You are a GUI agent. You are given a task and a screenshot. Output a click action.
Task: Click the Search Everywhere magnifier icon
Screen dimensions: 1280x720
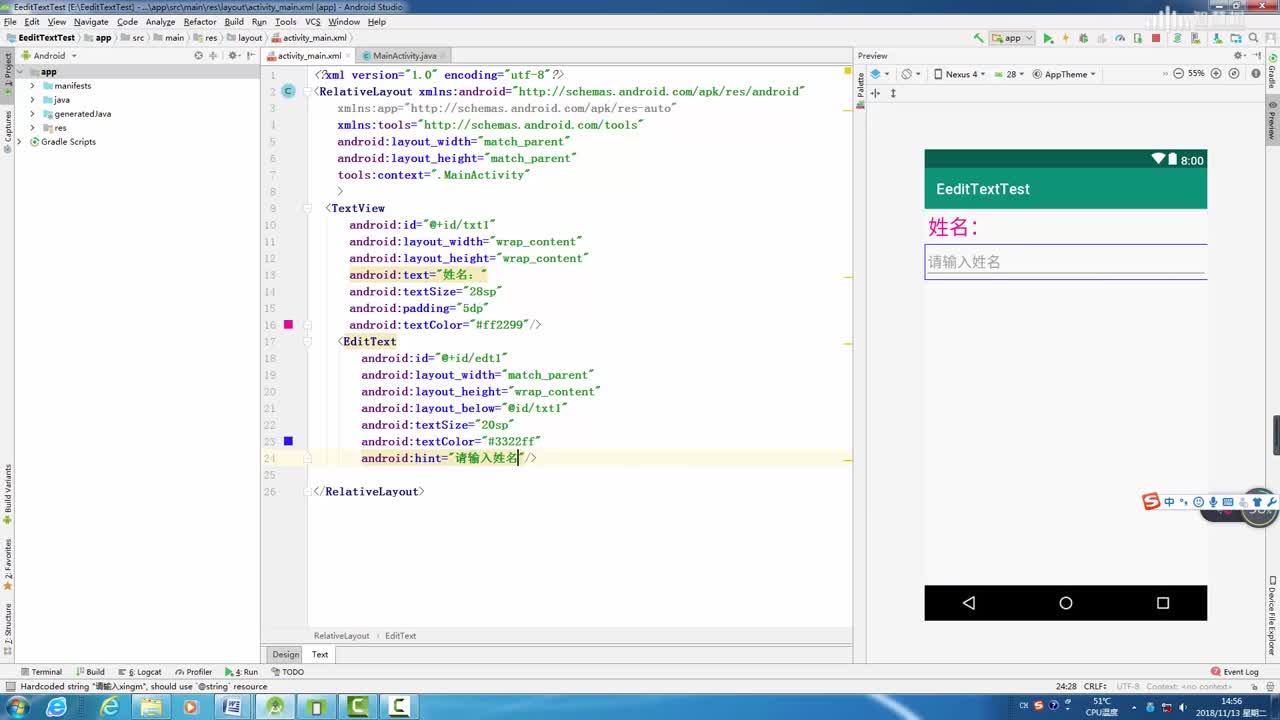(x=1253, y=38)
